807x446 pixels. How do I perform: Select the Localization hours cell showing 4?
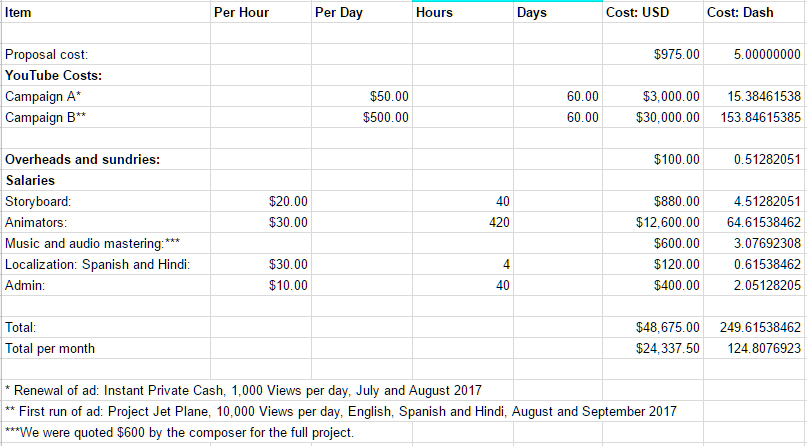pos(463,264)
